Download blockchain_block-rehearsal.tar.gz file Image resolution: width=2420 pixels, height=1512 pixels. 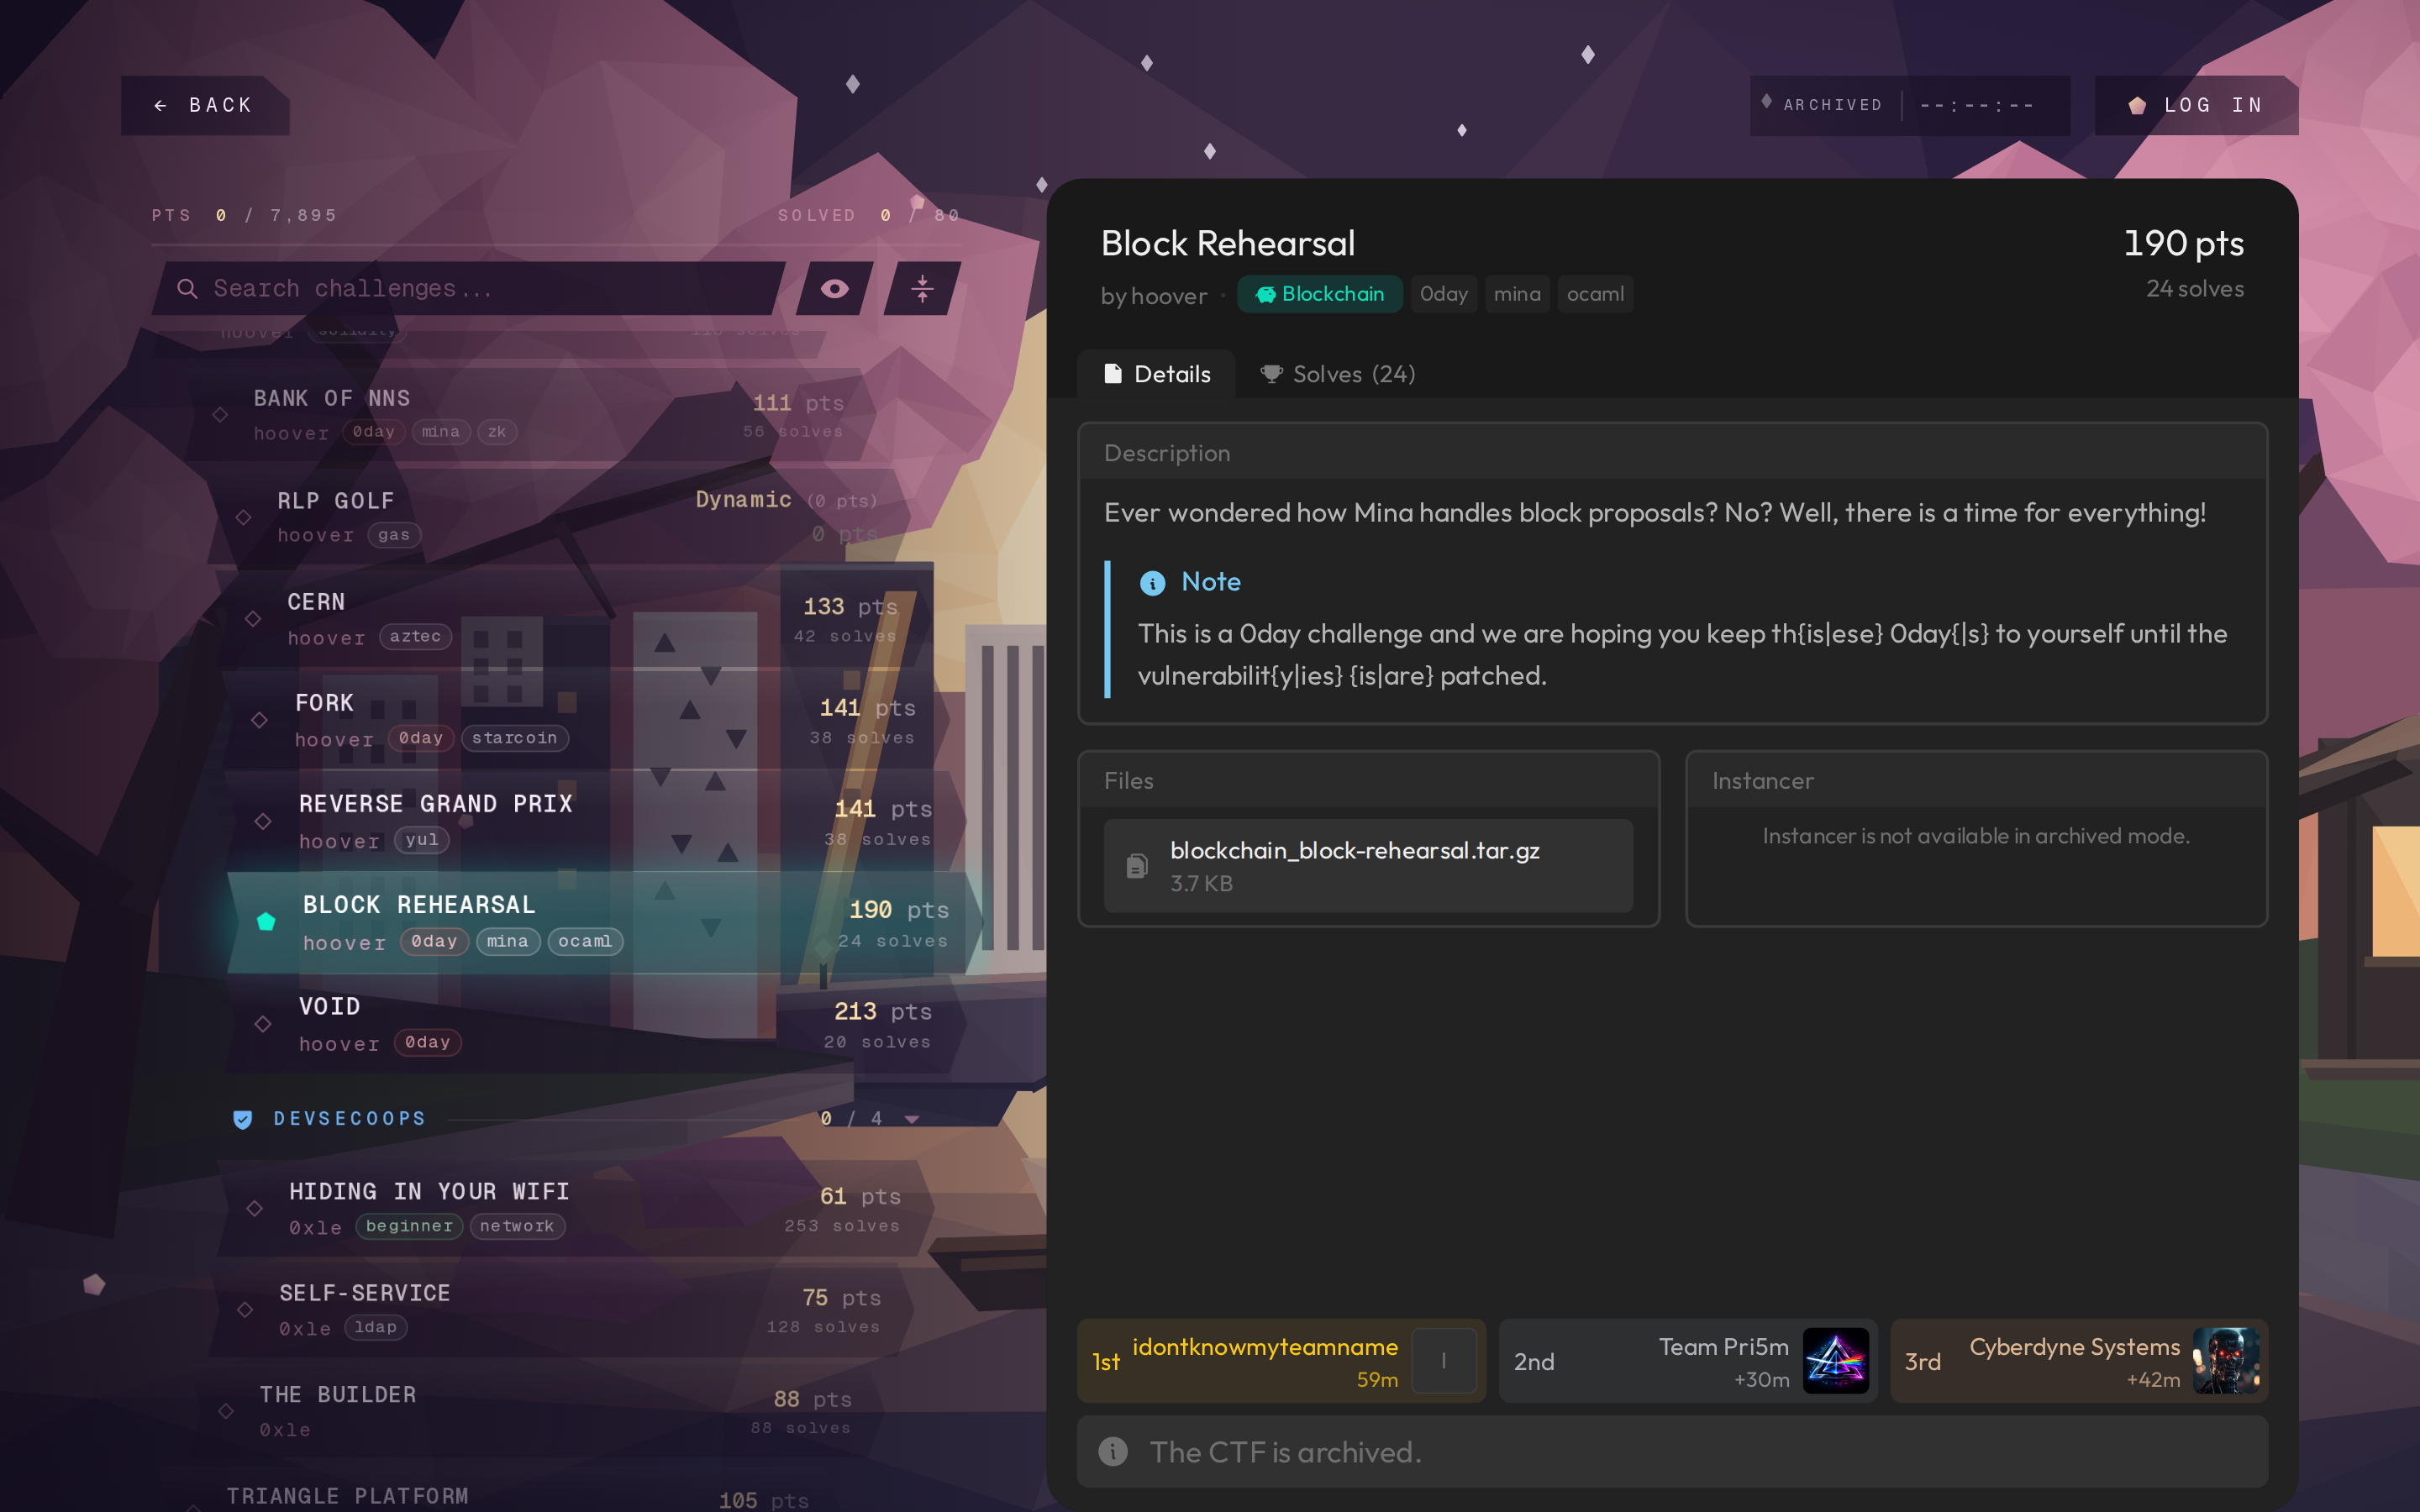[1368, 866]
